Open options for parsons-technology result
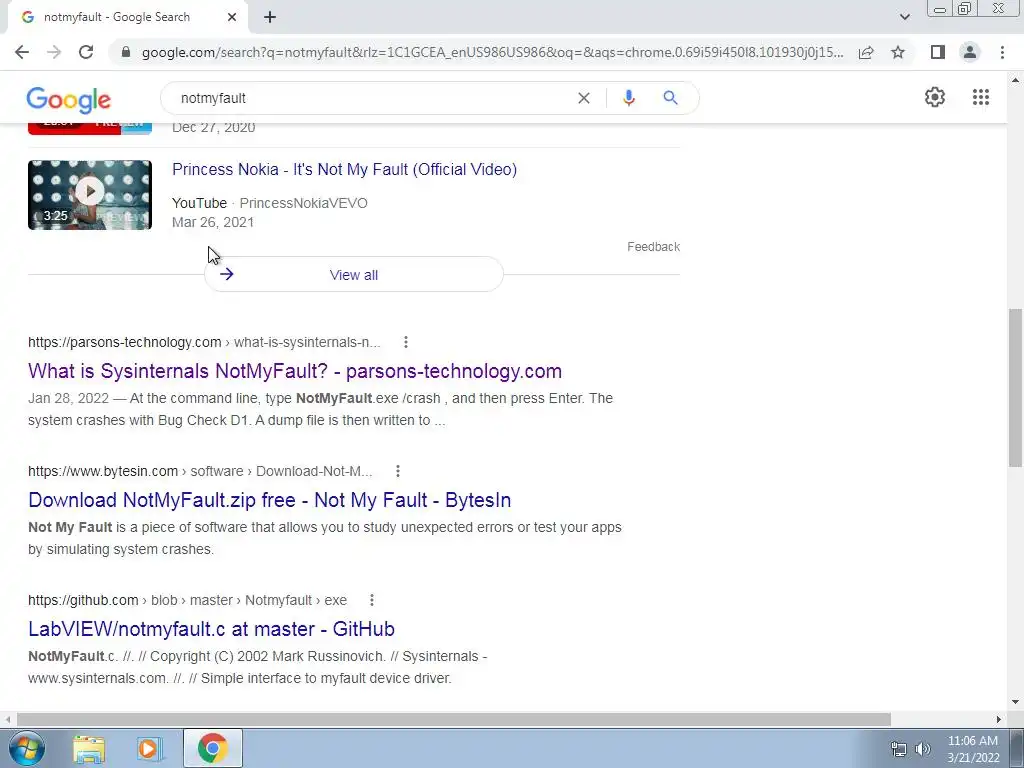 point(406,342)
